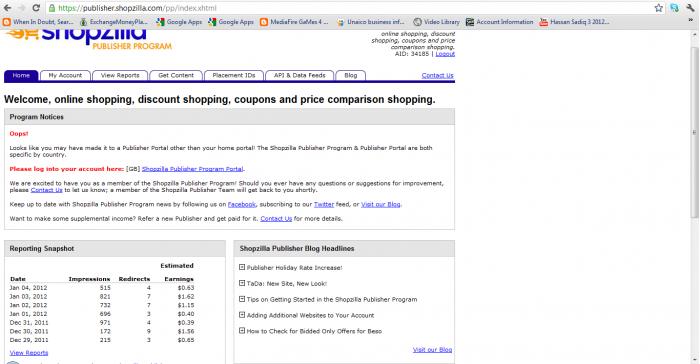Image resolution: width=700 pixels, height=364 pixels.
Task: Open the Account Information bookmark
Action: click(x=500, y=21)
